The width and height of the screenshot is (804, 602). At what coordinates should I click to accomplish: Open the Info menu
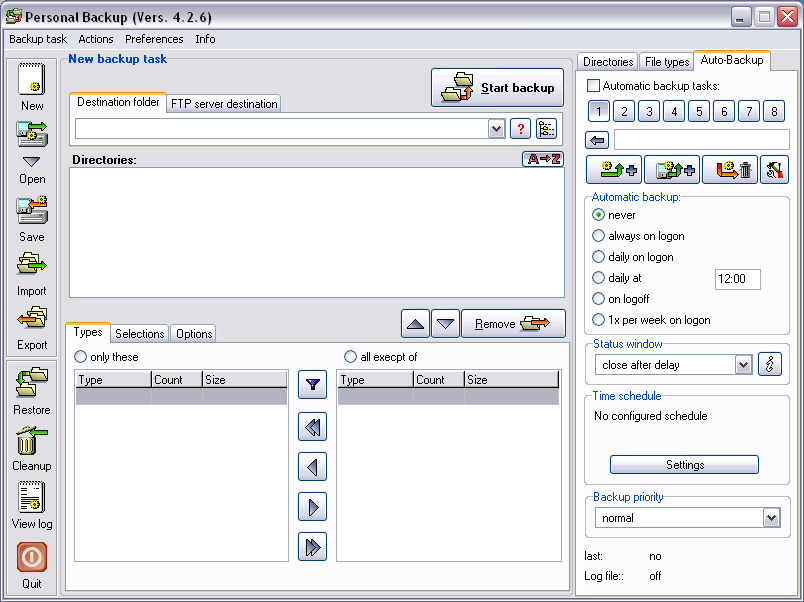pos(205,39)
